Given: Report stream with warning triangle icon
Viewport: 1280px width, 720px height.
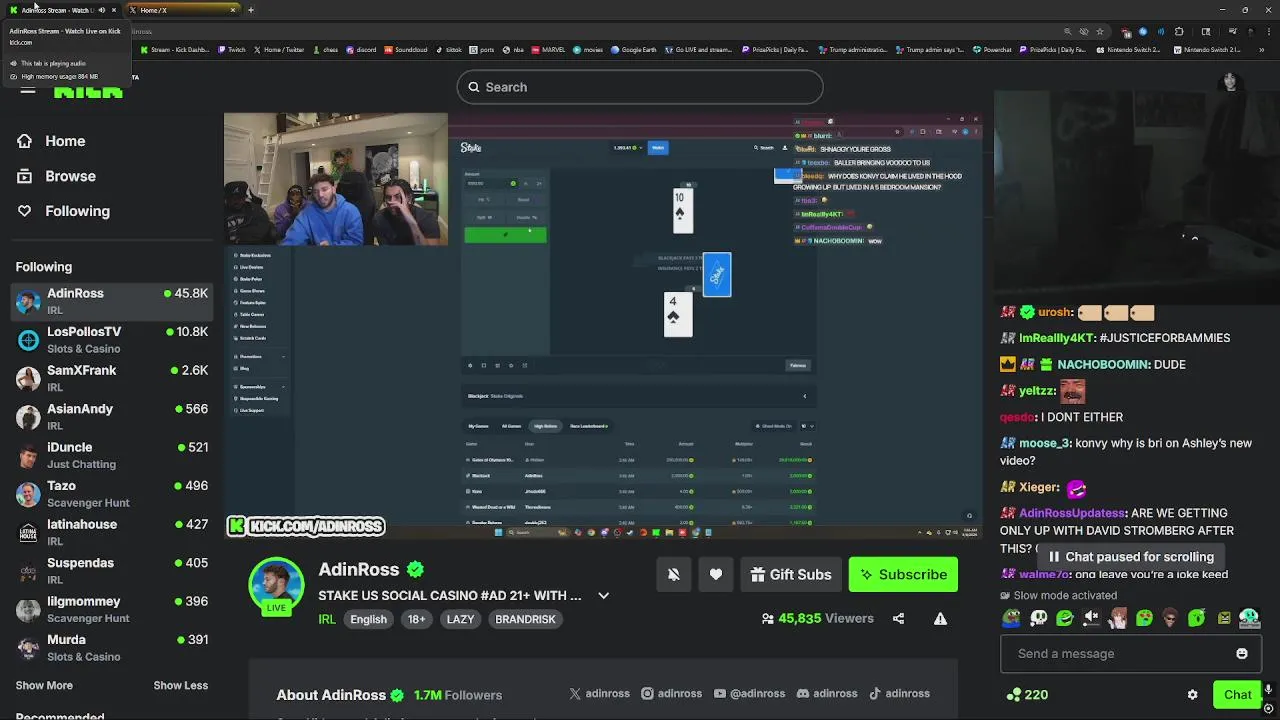Looking at the screenshot, I should click(940, 619).
